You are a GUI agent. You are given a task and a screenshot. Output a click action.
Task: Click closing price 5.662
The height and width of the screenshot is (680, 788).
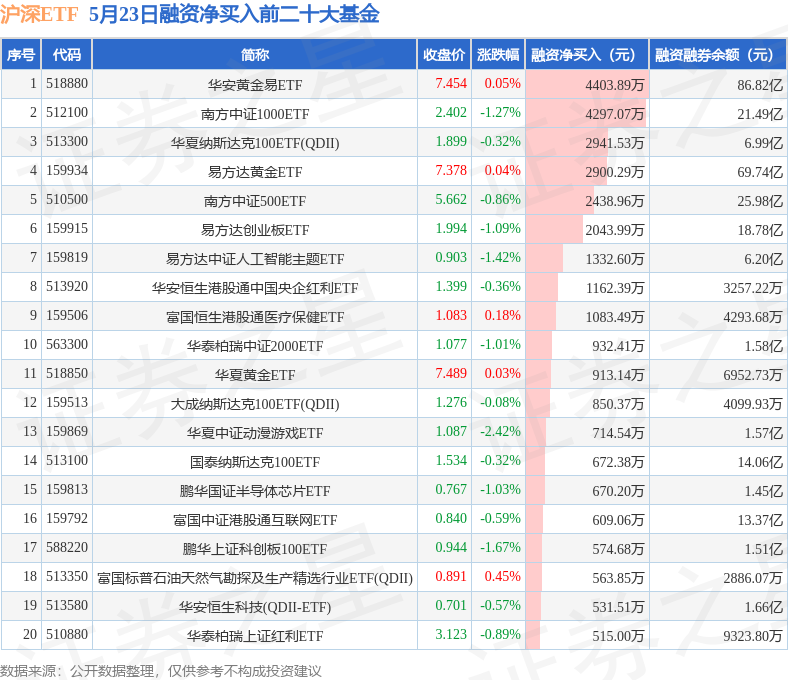click(451, 200)
